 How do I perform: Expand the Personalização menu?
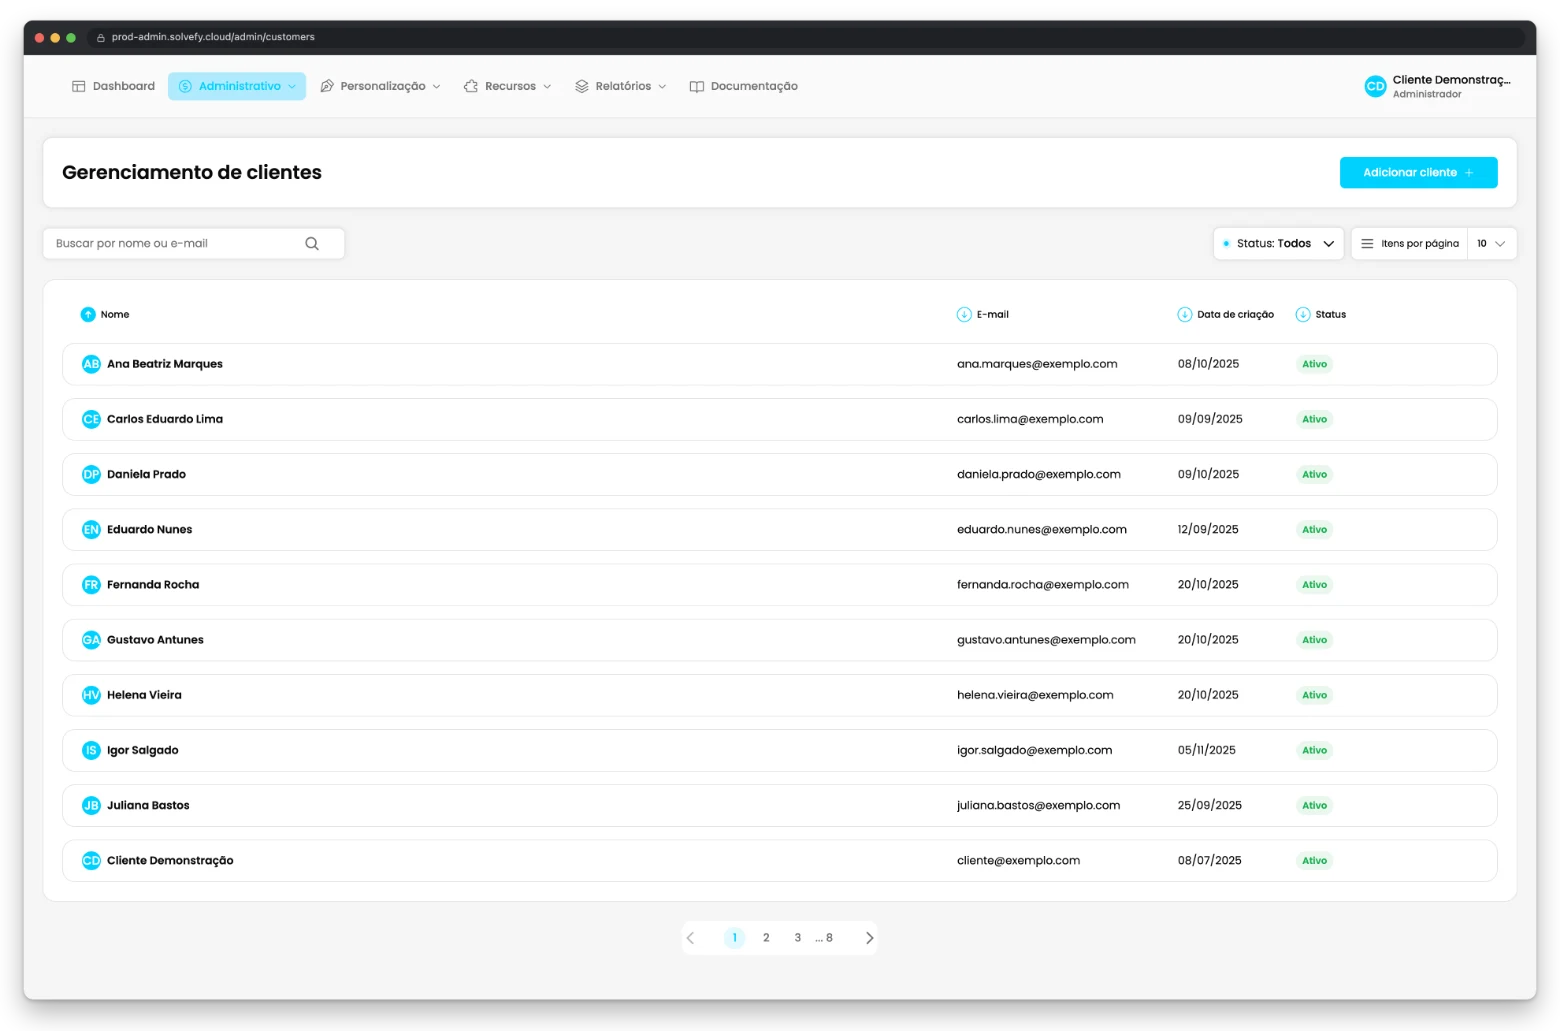pyautogui.click(x=380, y=87)
